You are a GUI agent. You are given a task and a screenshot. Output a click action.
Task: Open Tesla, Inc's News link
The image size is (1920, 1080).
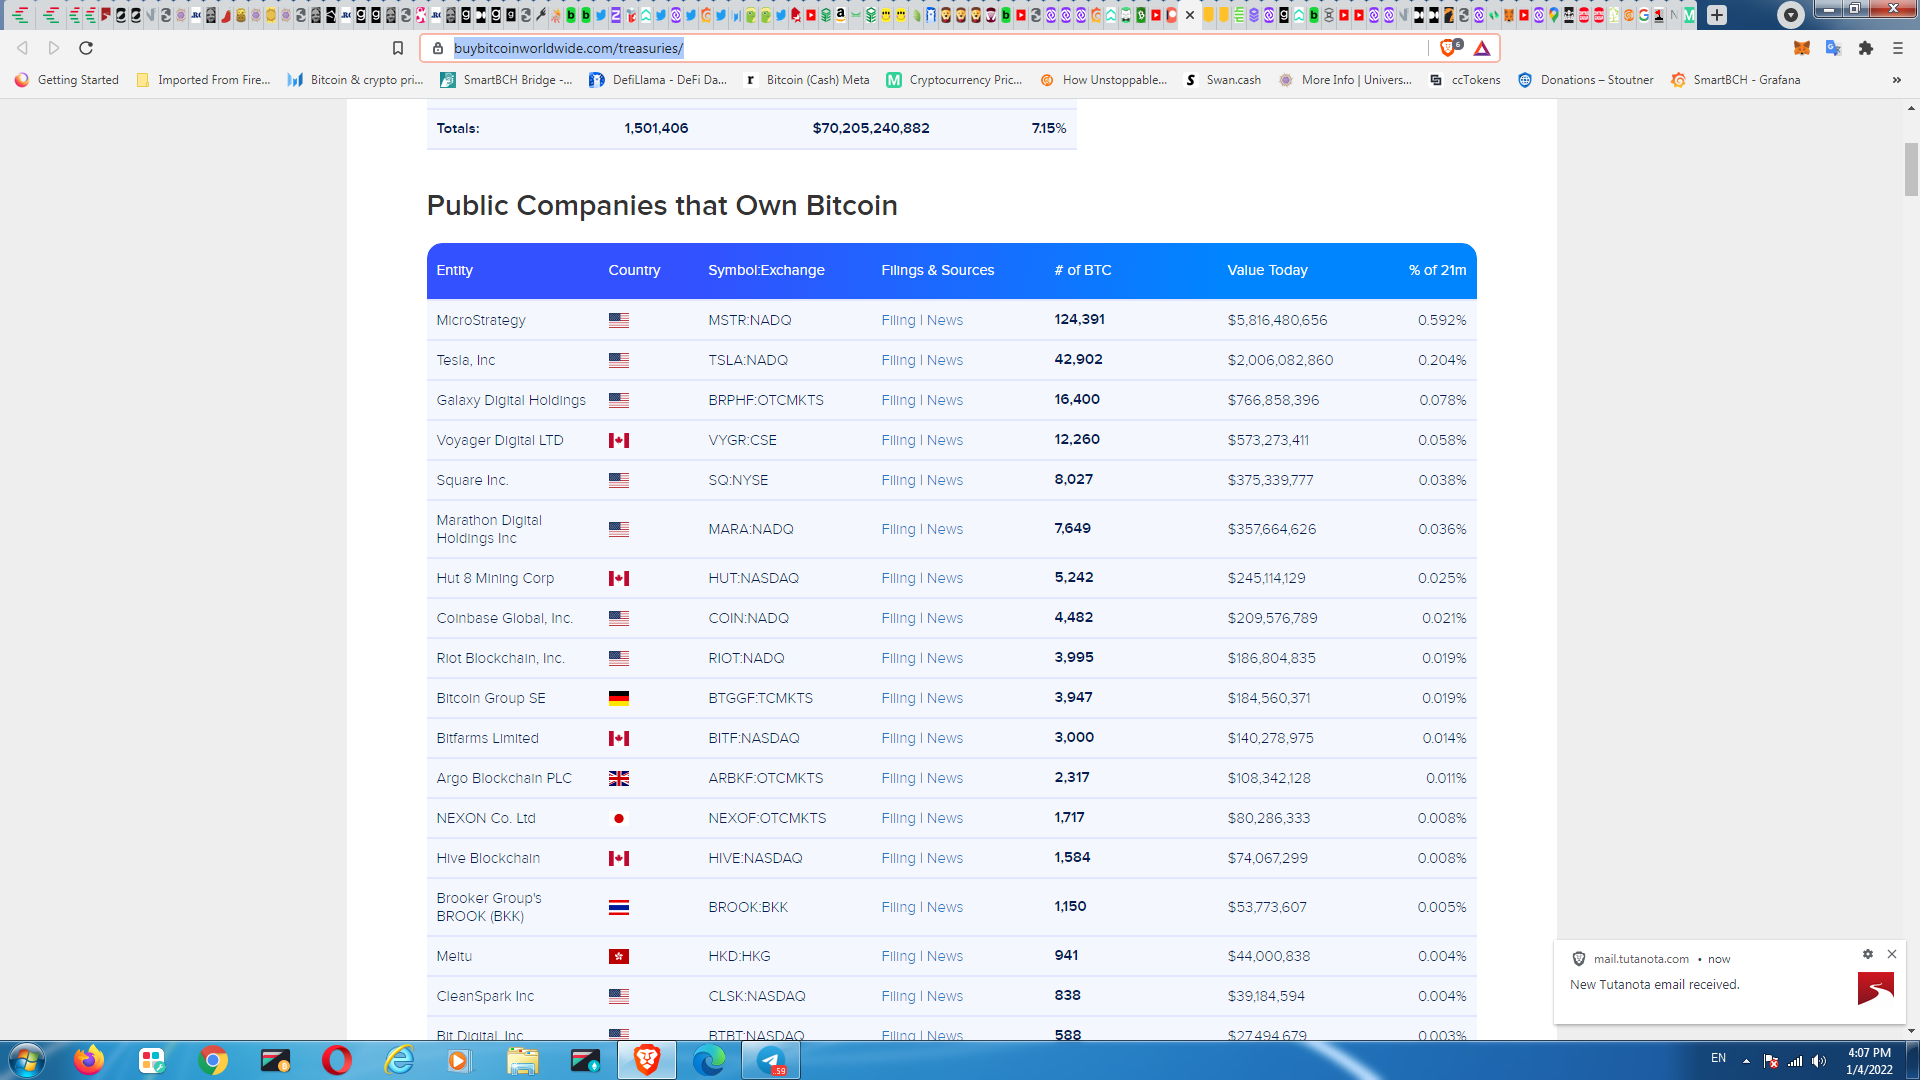pos(945,360)
